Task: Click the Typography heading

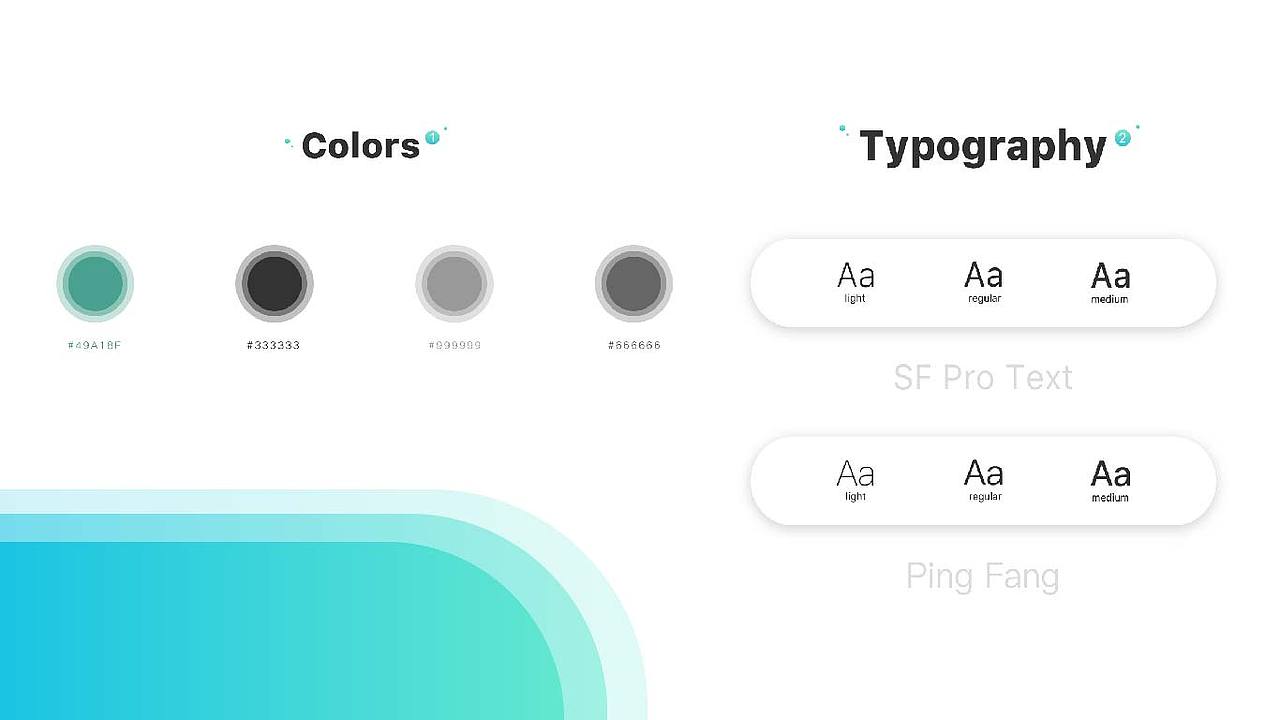Action: point(983,146)
